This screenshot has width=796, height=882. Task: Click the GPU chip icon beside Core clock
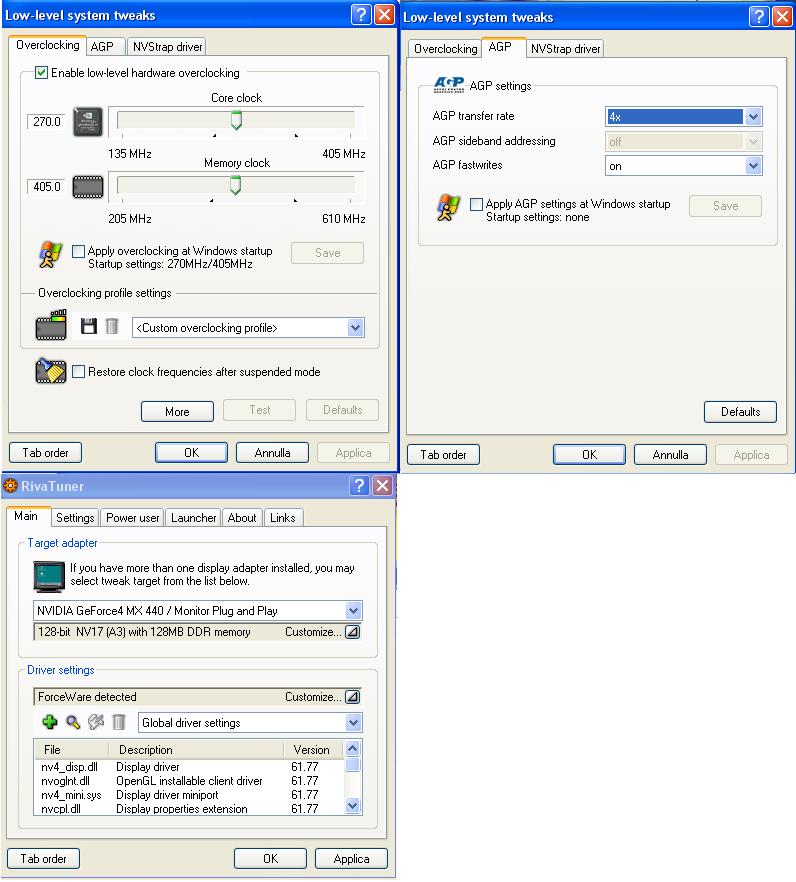coord(88,122)
